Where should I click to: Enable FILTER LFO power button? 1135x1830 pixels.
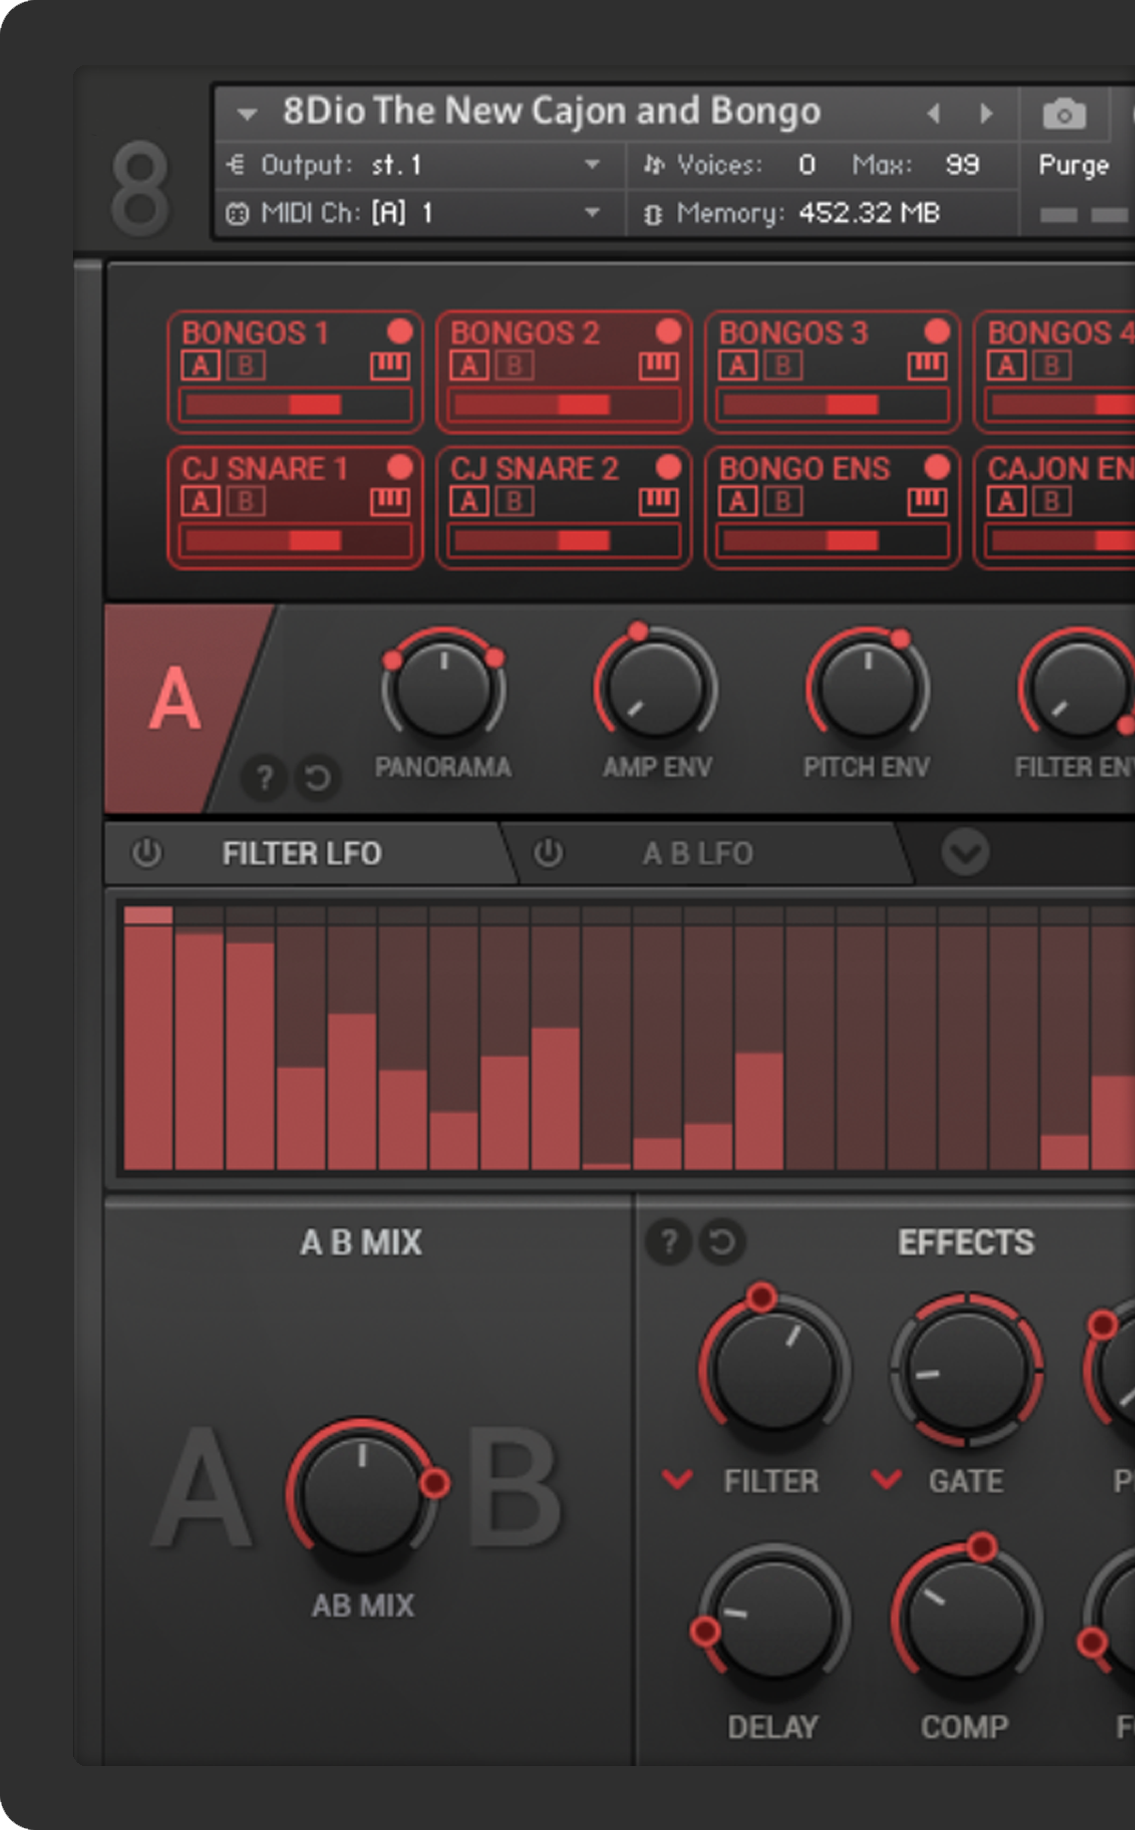(x=147, y=853)
